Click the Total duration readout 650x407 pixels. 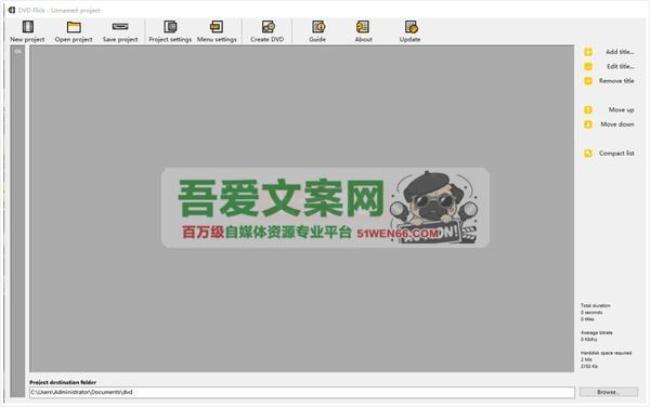coord(595,312)
